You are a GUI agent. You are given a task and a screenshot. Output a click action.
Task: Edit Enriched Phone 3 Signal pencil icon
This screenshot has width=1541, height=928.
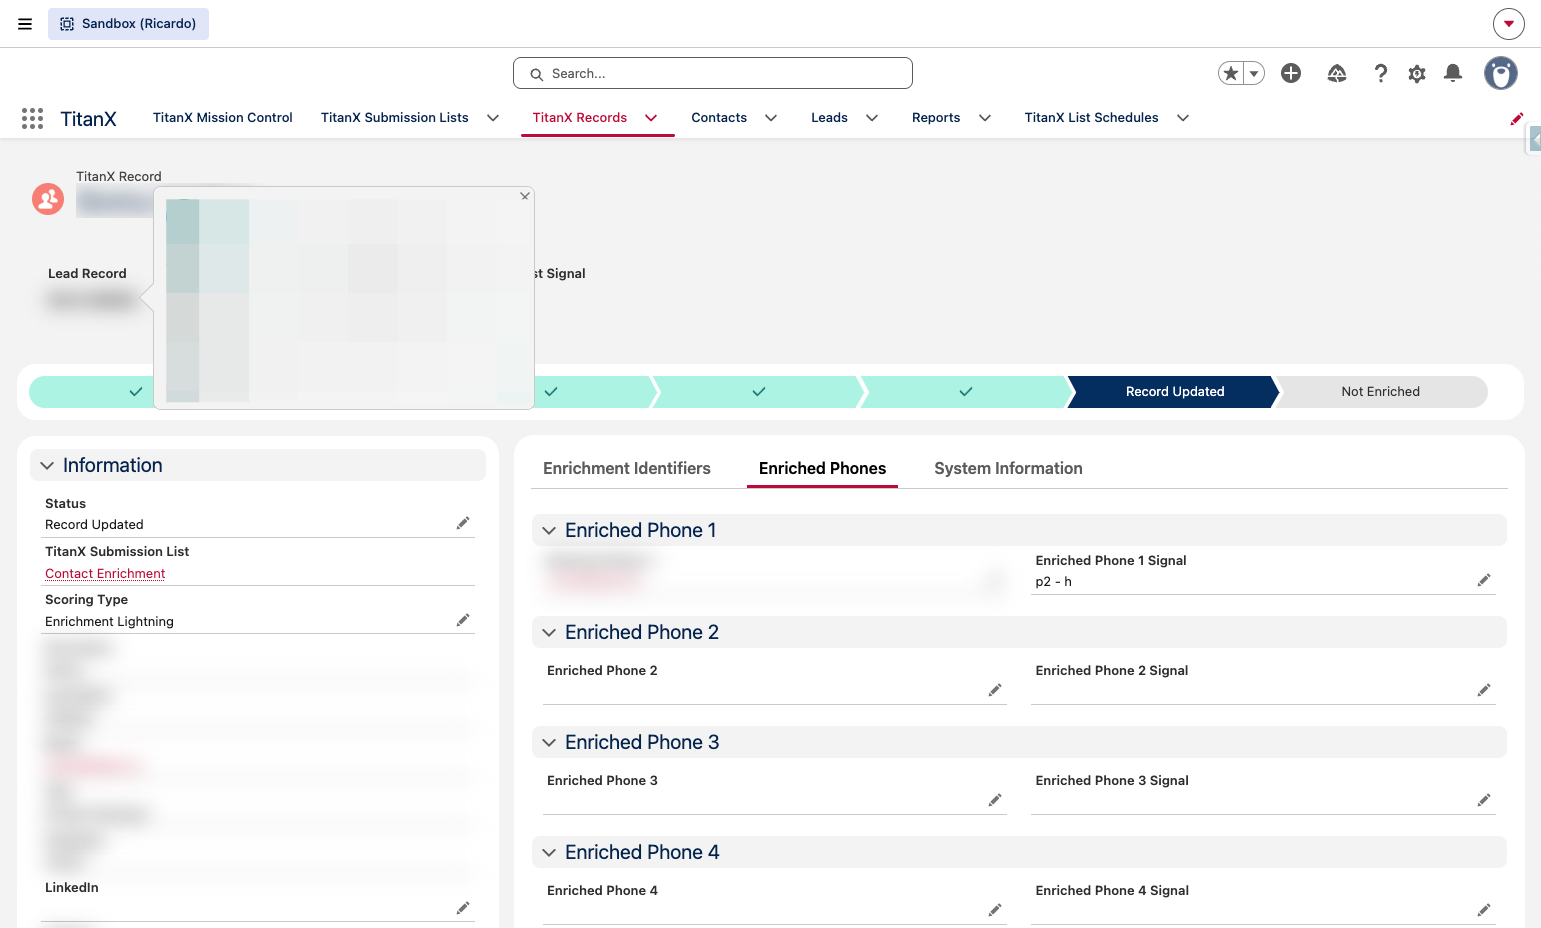point(1484,800)
